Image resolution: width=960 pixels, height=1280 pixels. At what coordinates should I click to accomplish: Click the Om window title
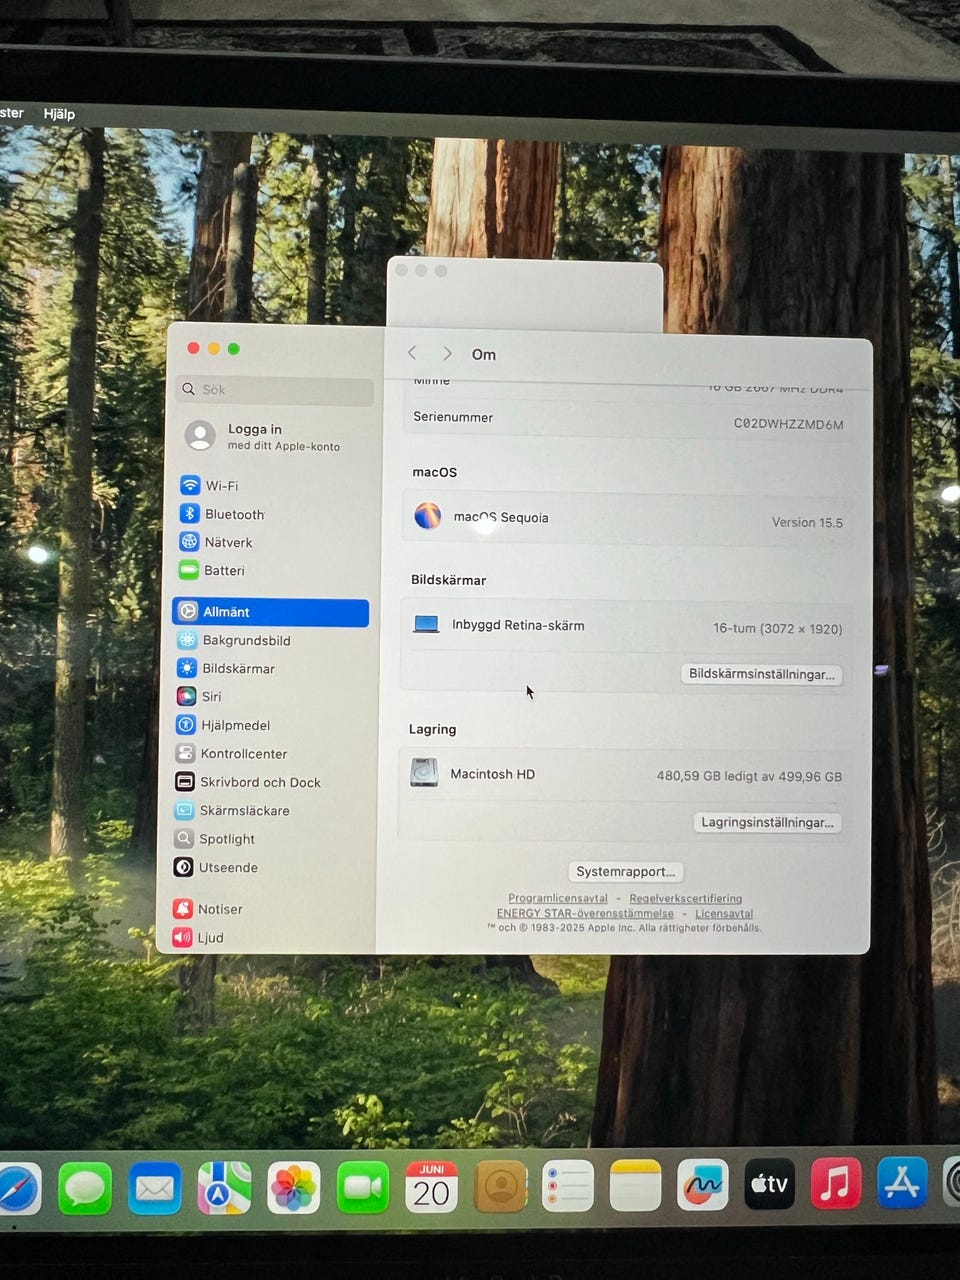point(484,354)
